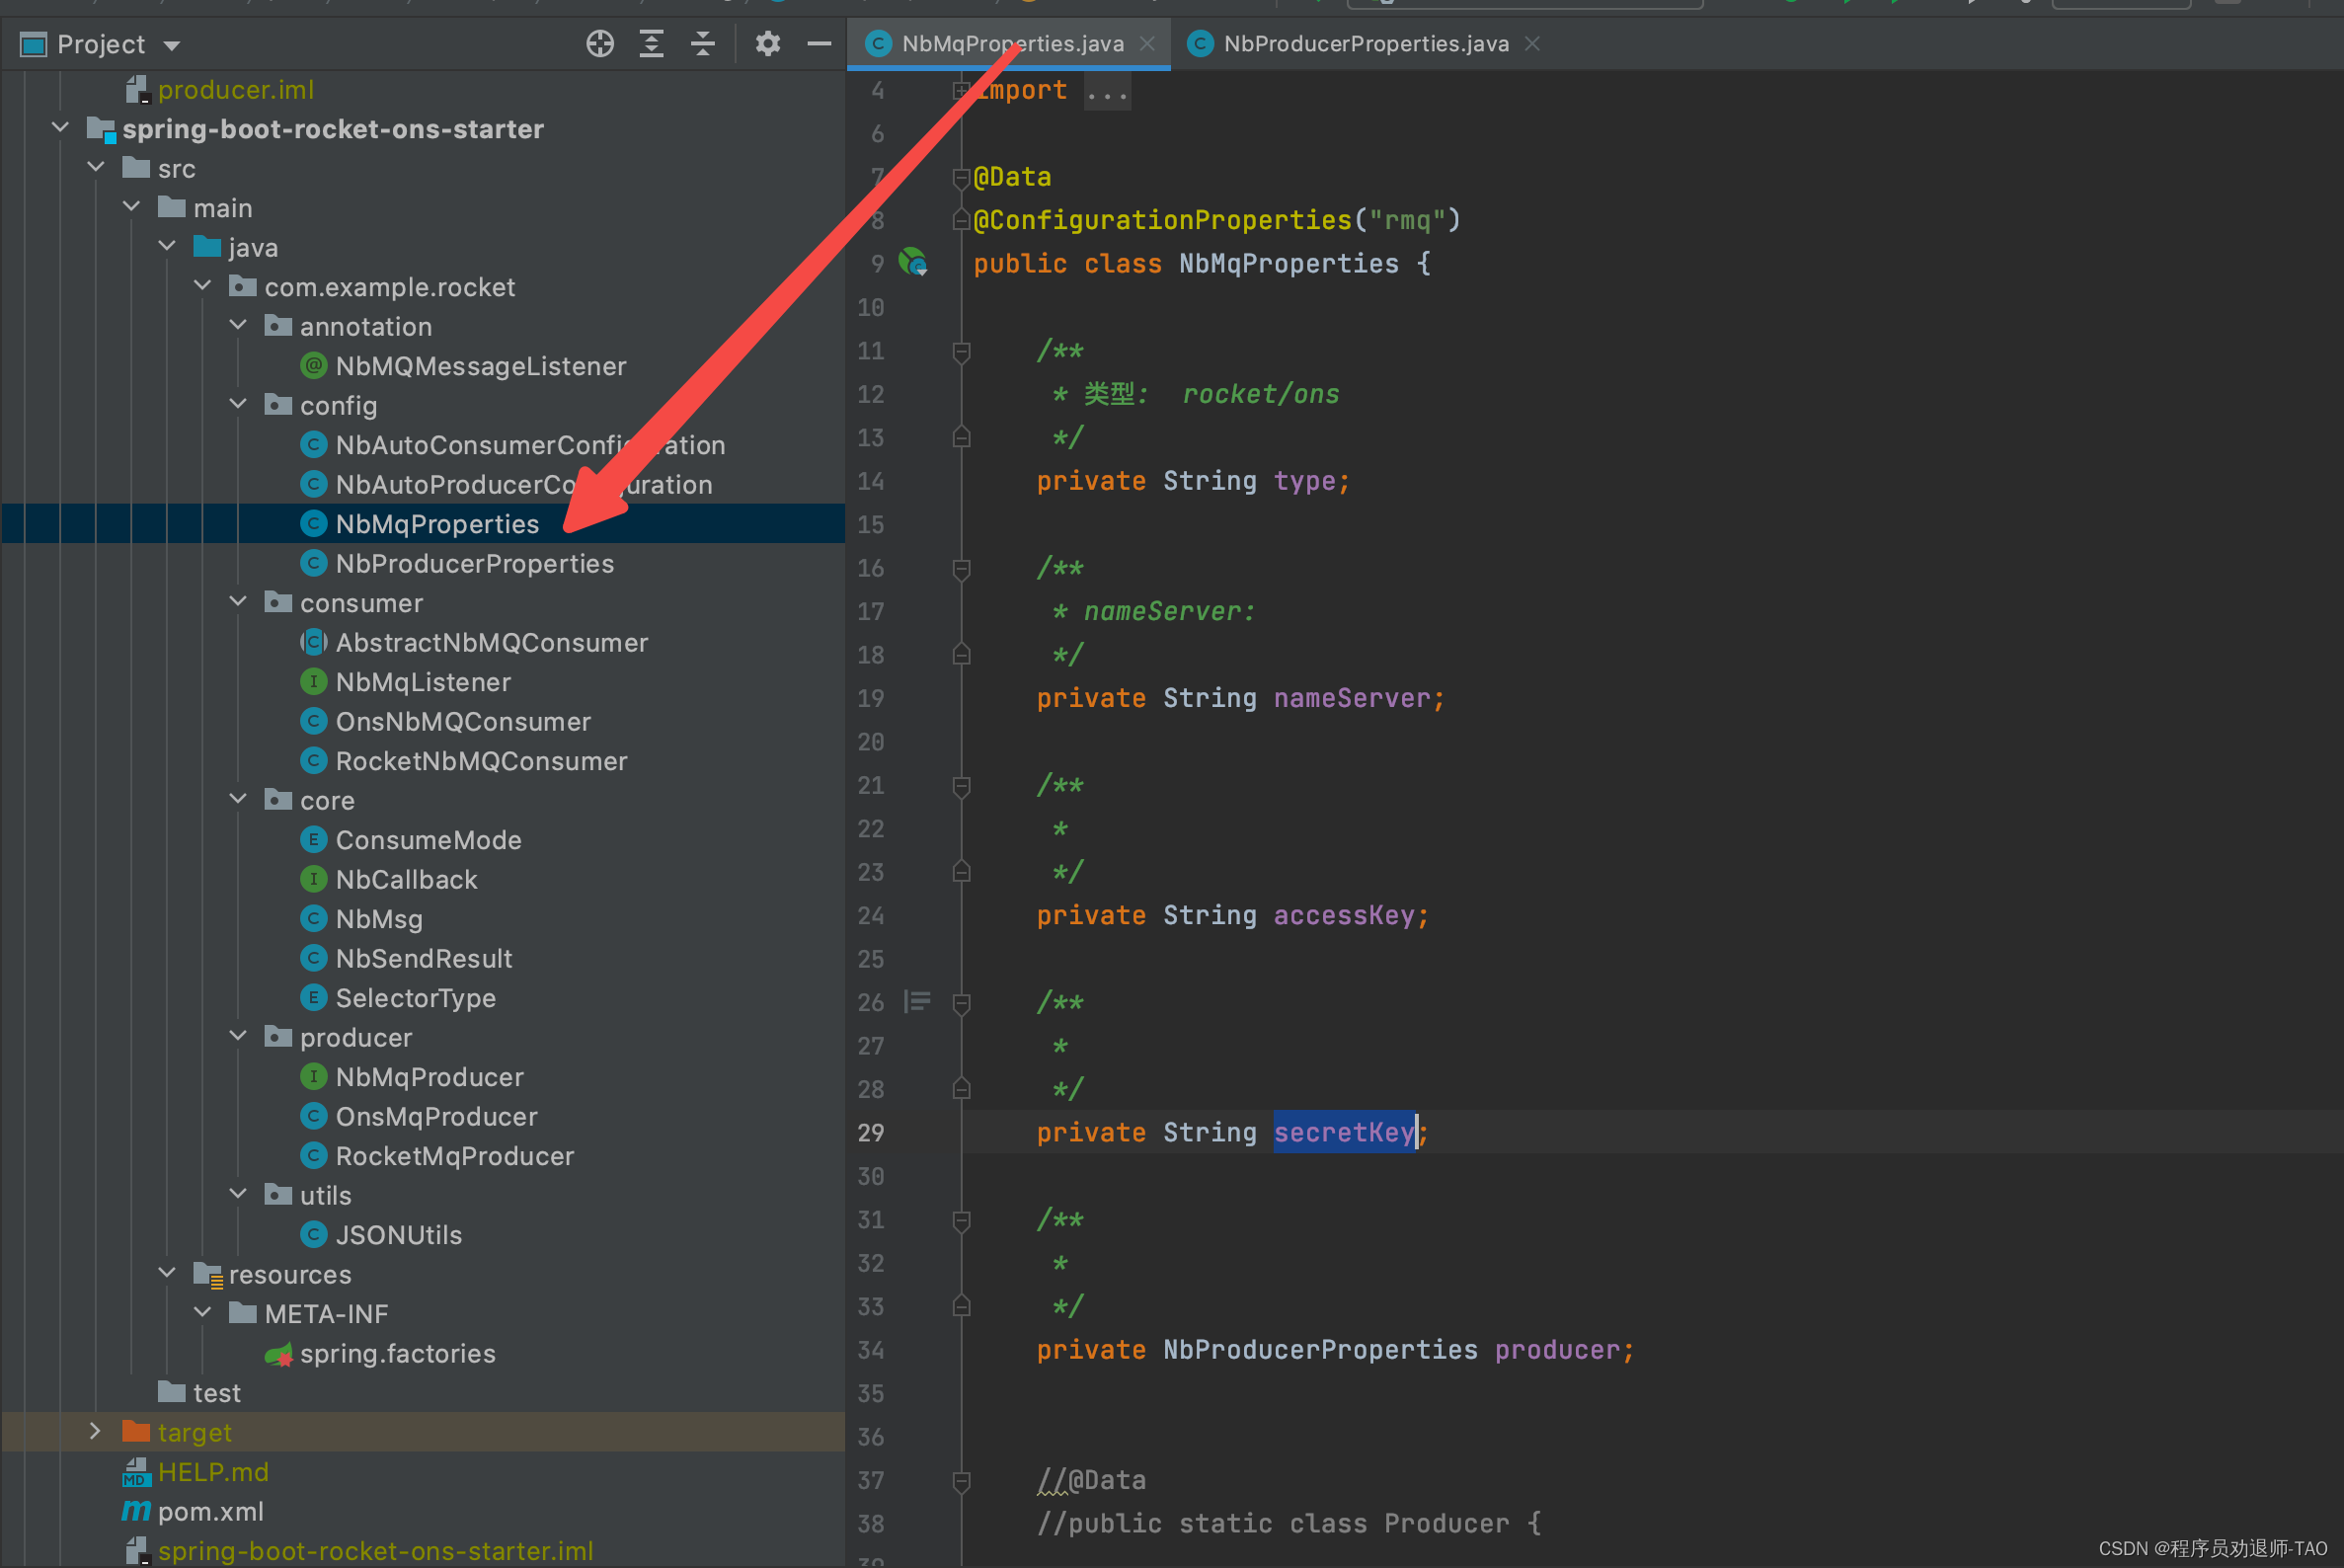This screenshot has width=2344, height=1568.
Task: Open NbMQMessageListener annotation file
Action: (x=481, y=366)
